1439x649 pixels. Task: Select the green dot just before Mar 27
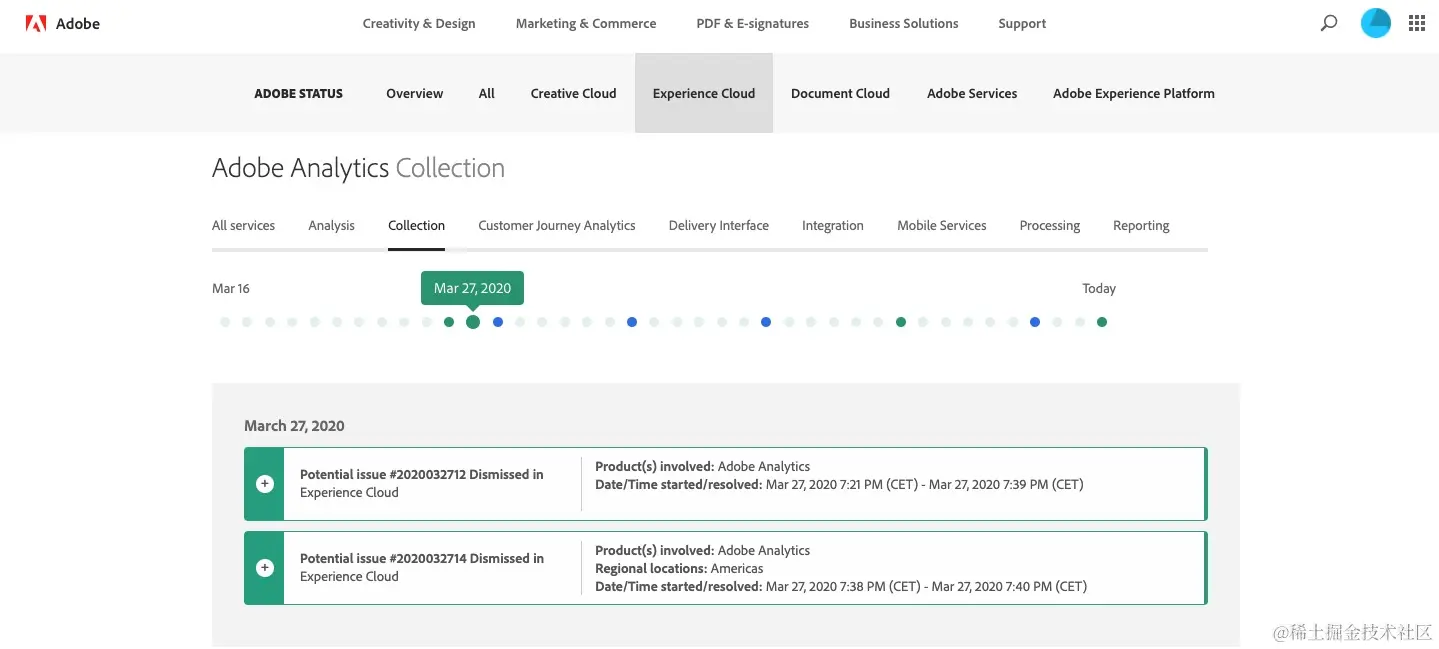click(449, 322)
